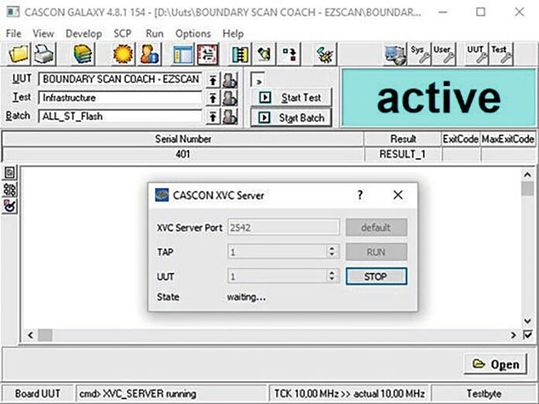Click the active status banner
The image size is (539, 404).
(439, 98)
